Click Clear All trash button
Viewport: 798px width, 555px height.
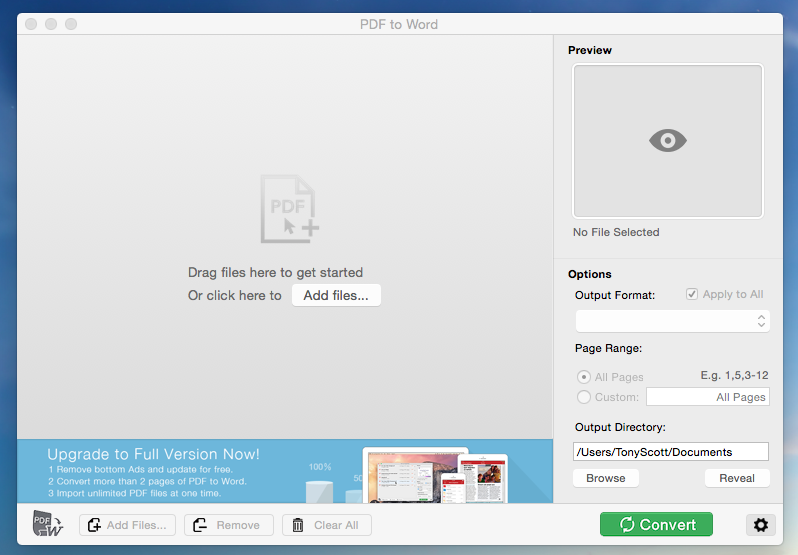point(327,525)
